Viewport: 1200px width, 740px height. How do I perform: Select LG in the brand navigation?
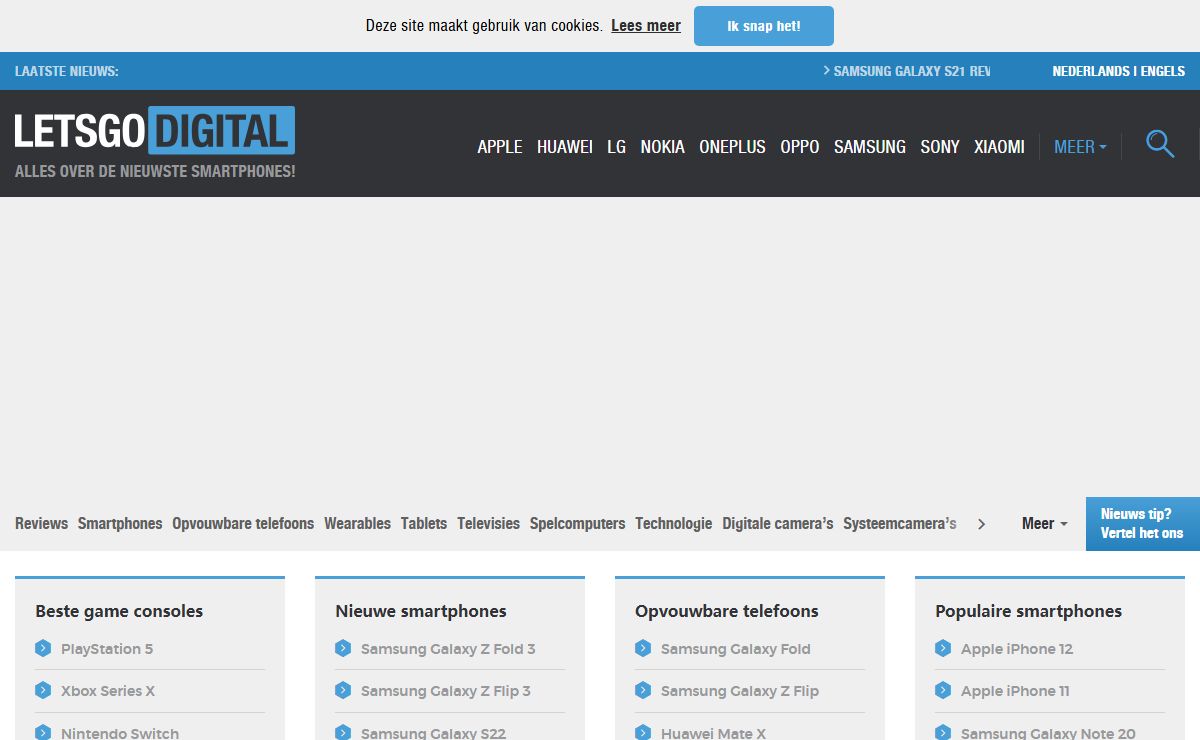(616, 147)
